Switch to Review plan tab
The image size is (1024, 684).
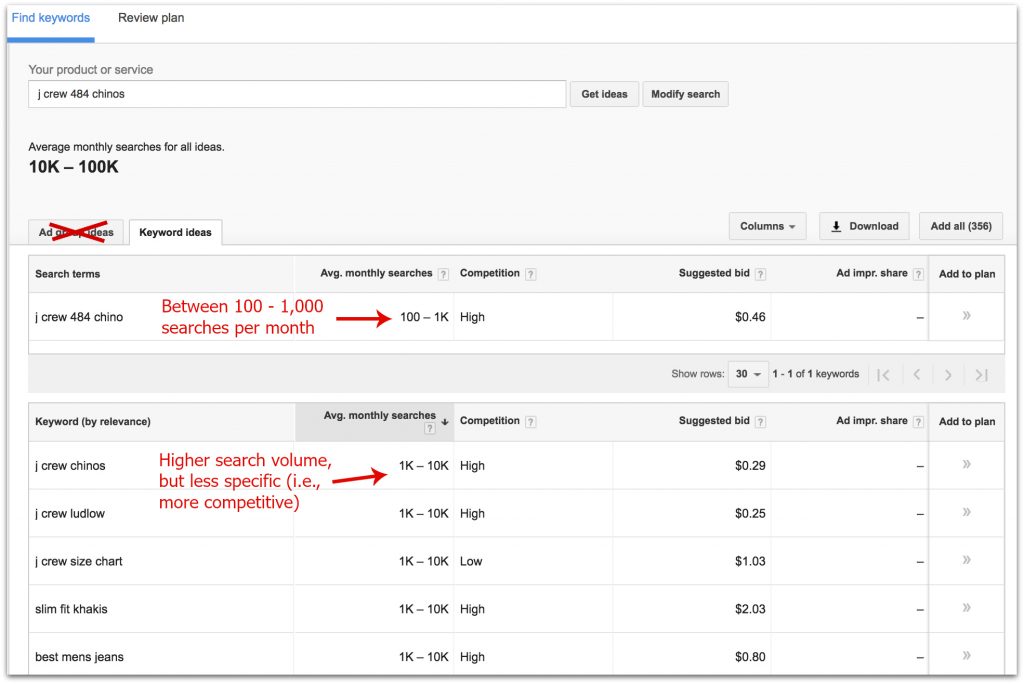tap(151, 18)
